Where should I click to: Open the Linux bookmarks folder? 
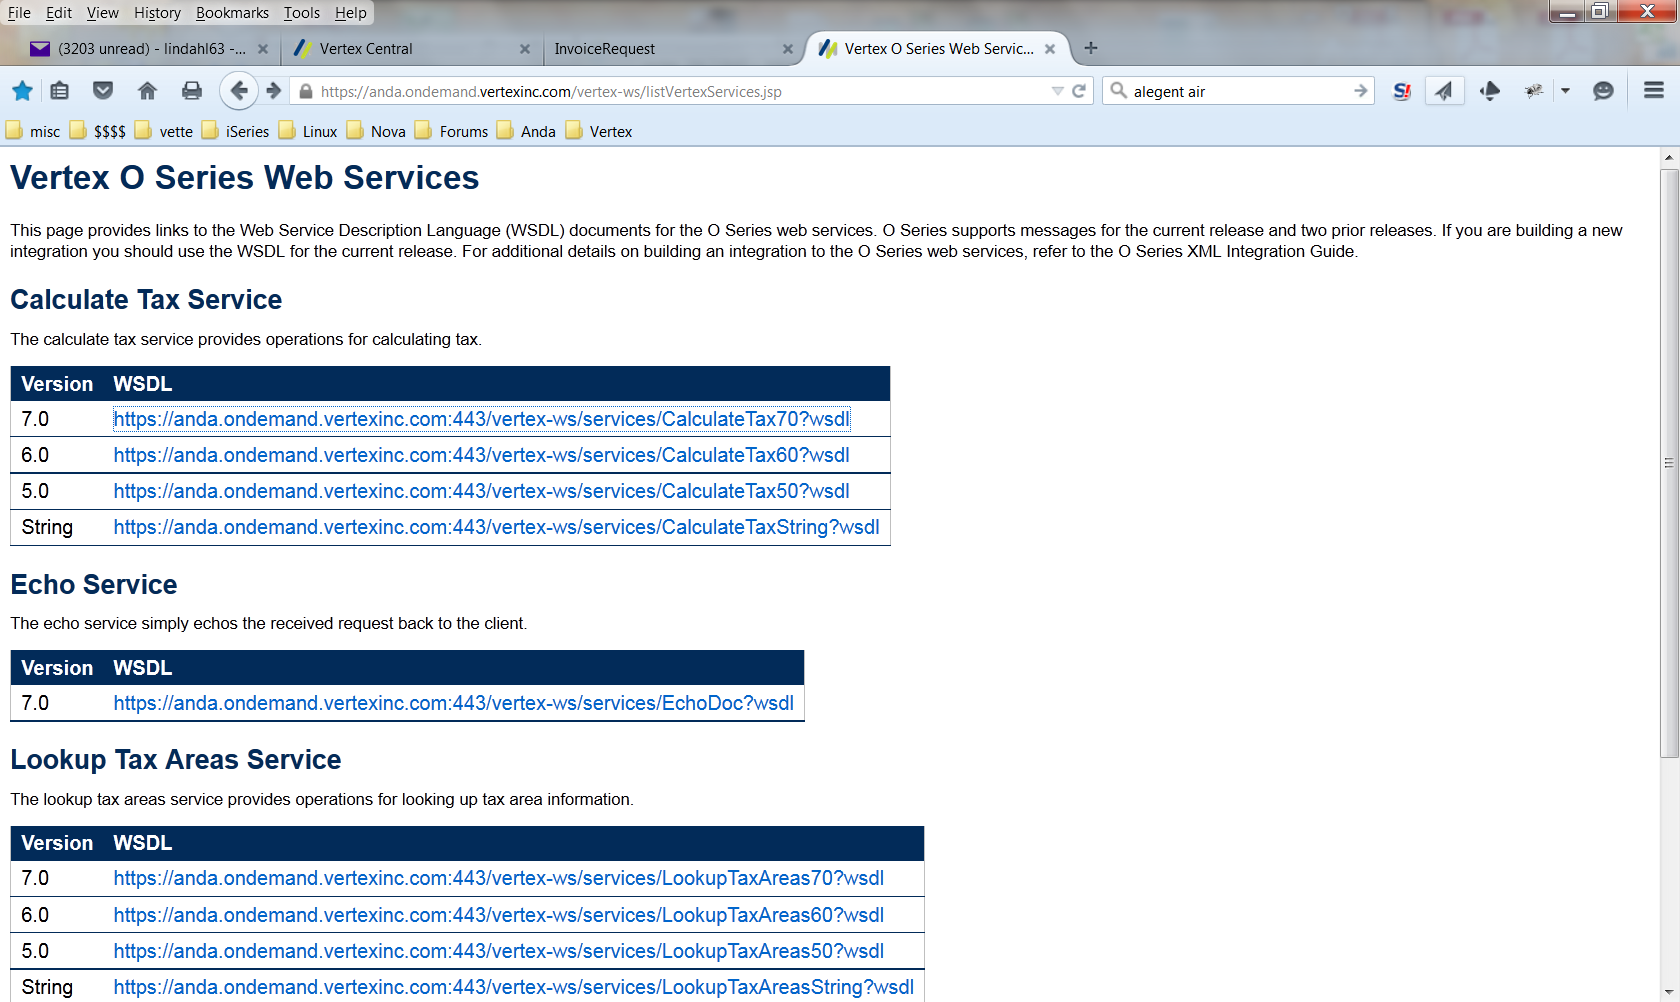pyautogui.click(x=308, y=131)
